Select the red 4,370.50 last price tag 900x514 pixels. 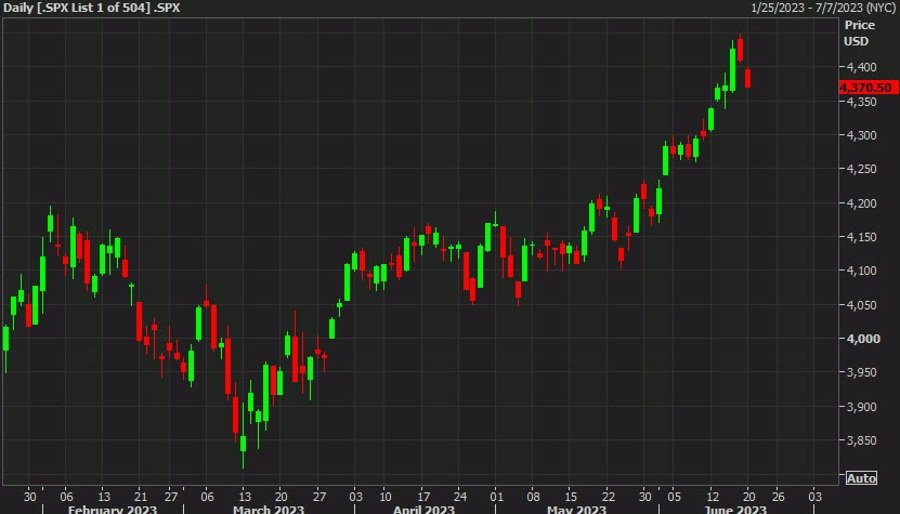[865, 88]
